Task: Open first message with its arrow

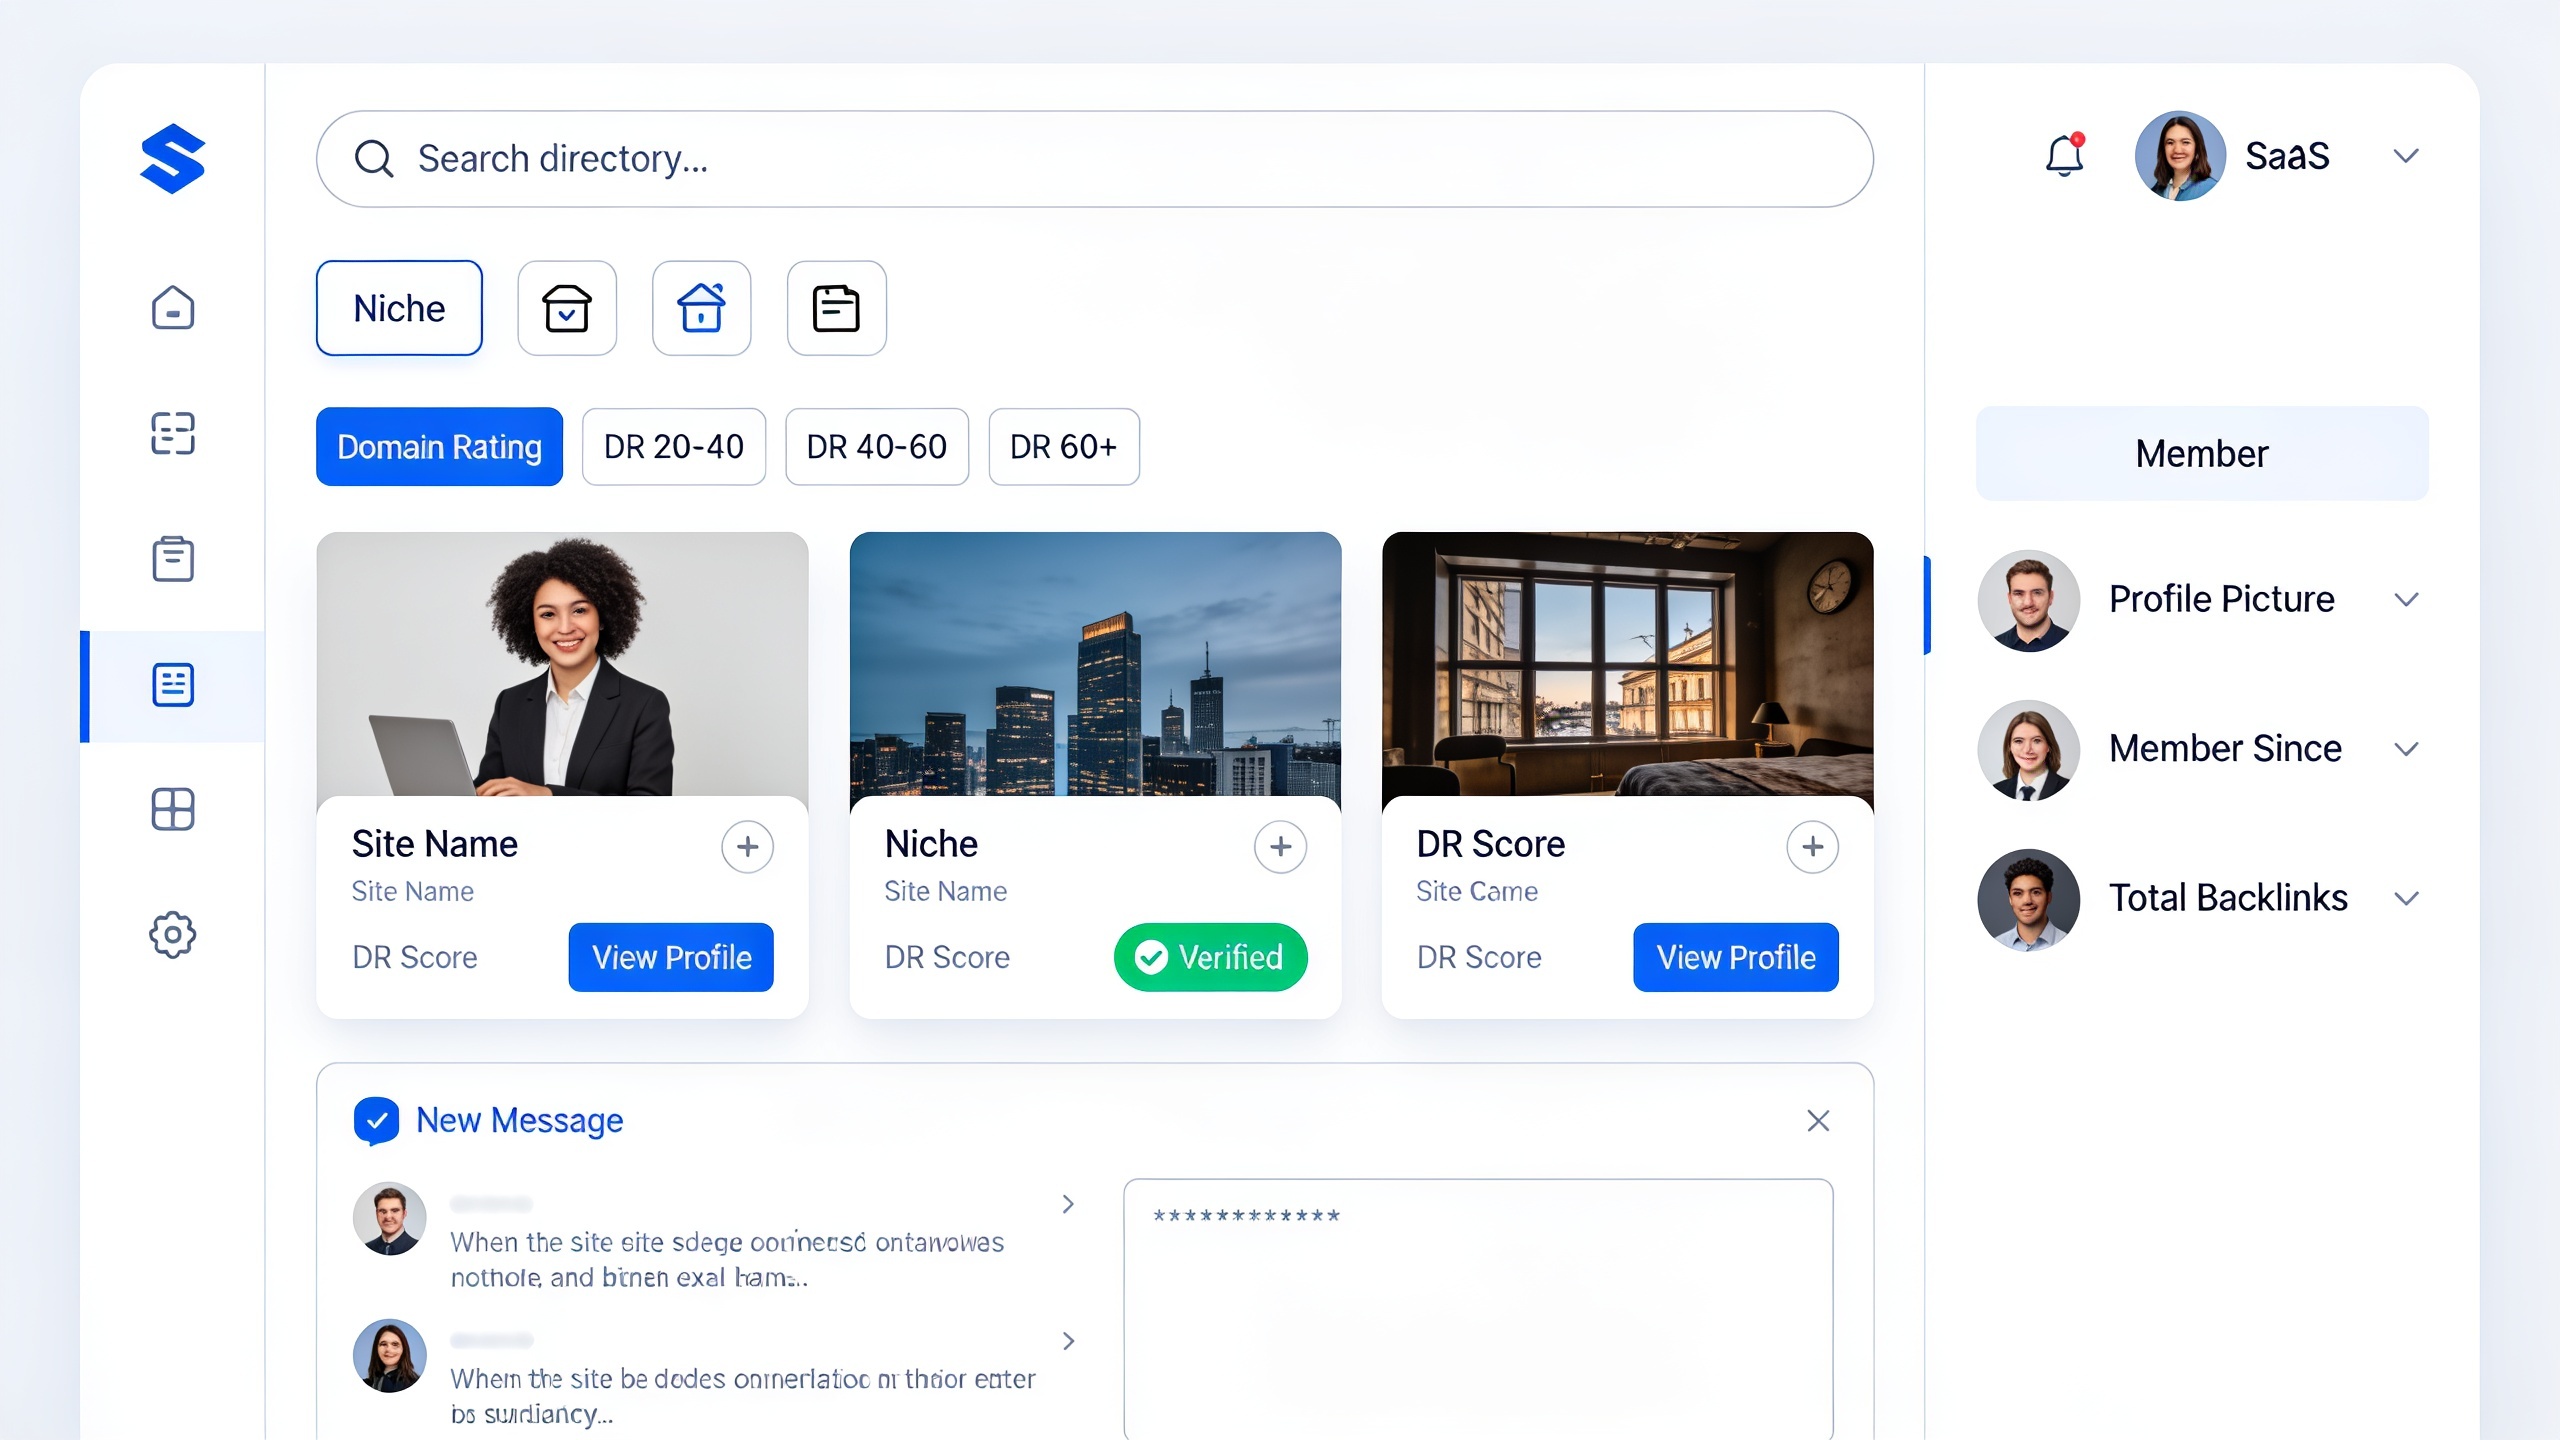Action: pos(1068,1204)
